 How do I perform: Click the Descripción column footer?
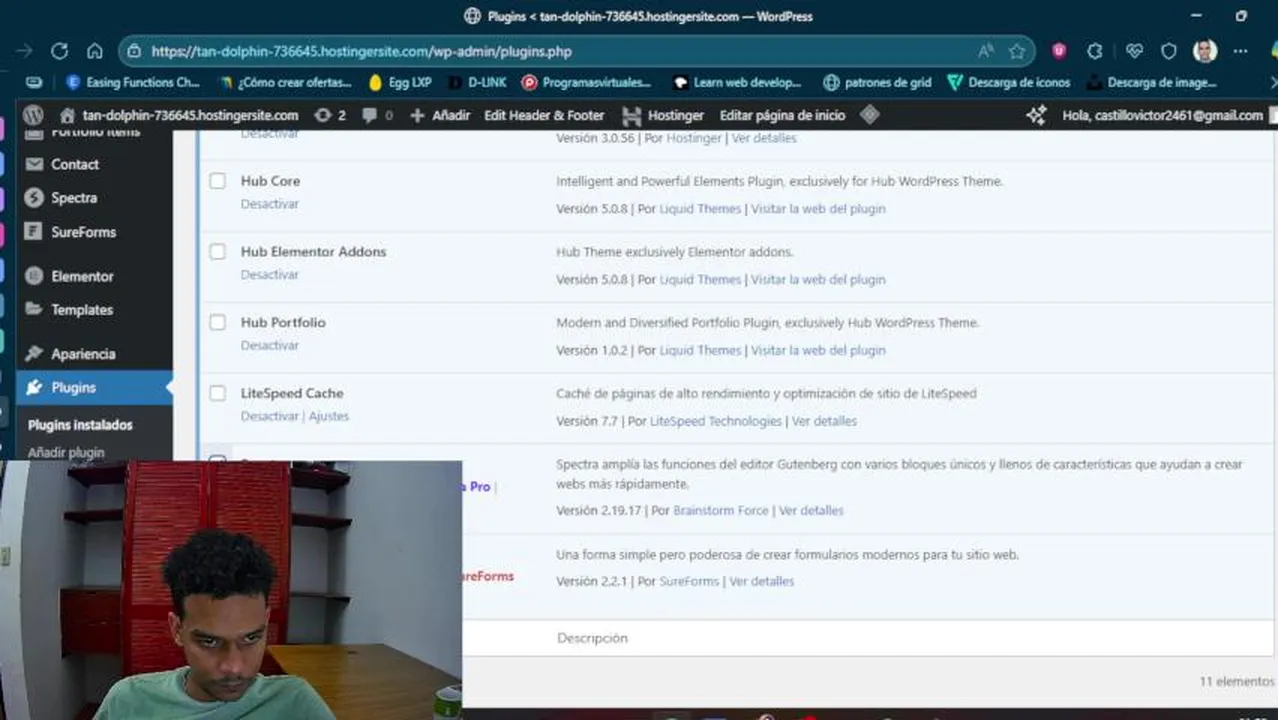592,638
